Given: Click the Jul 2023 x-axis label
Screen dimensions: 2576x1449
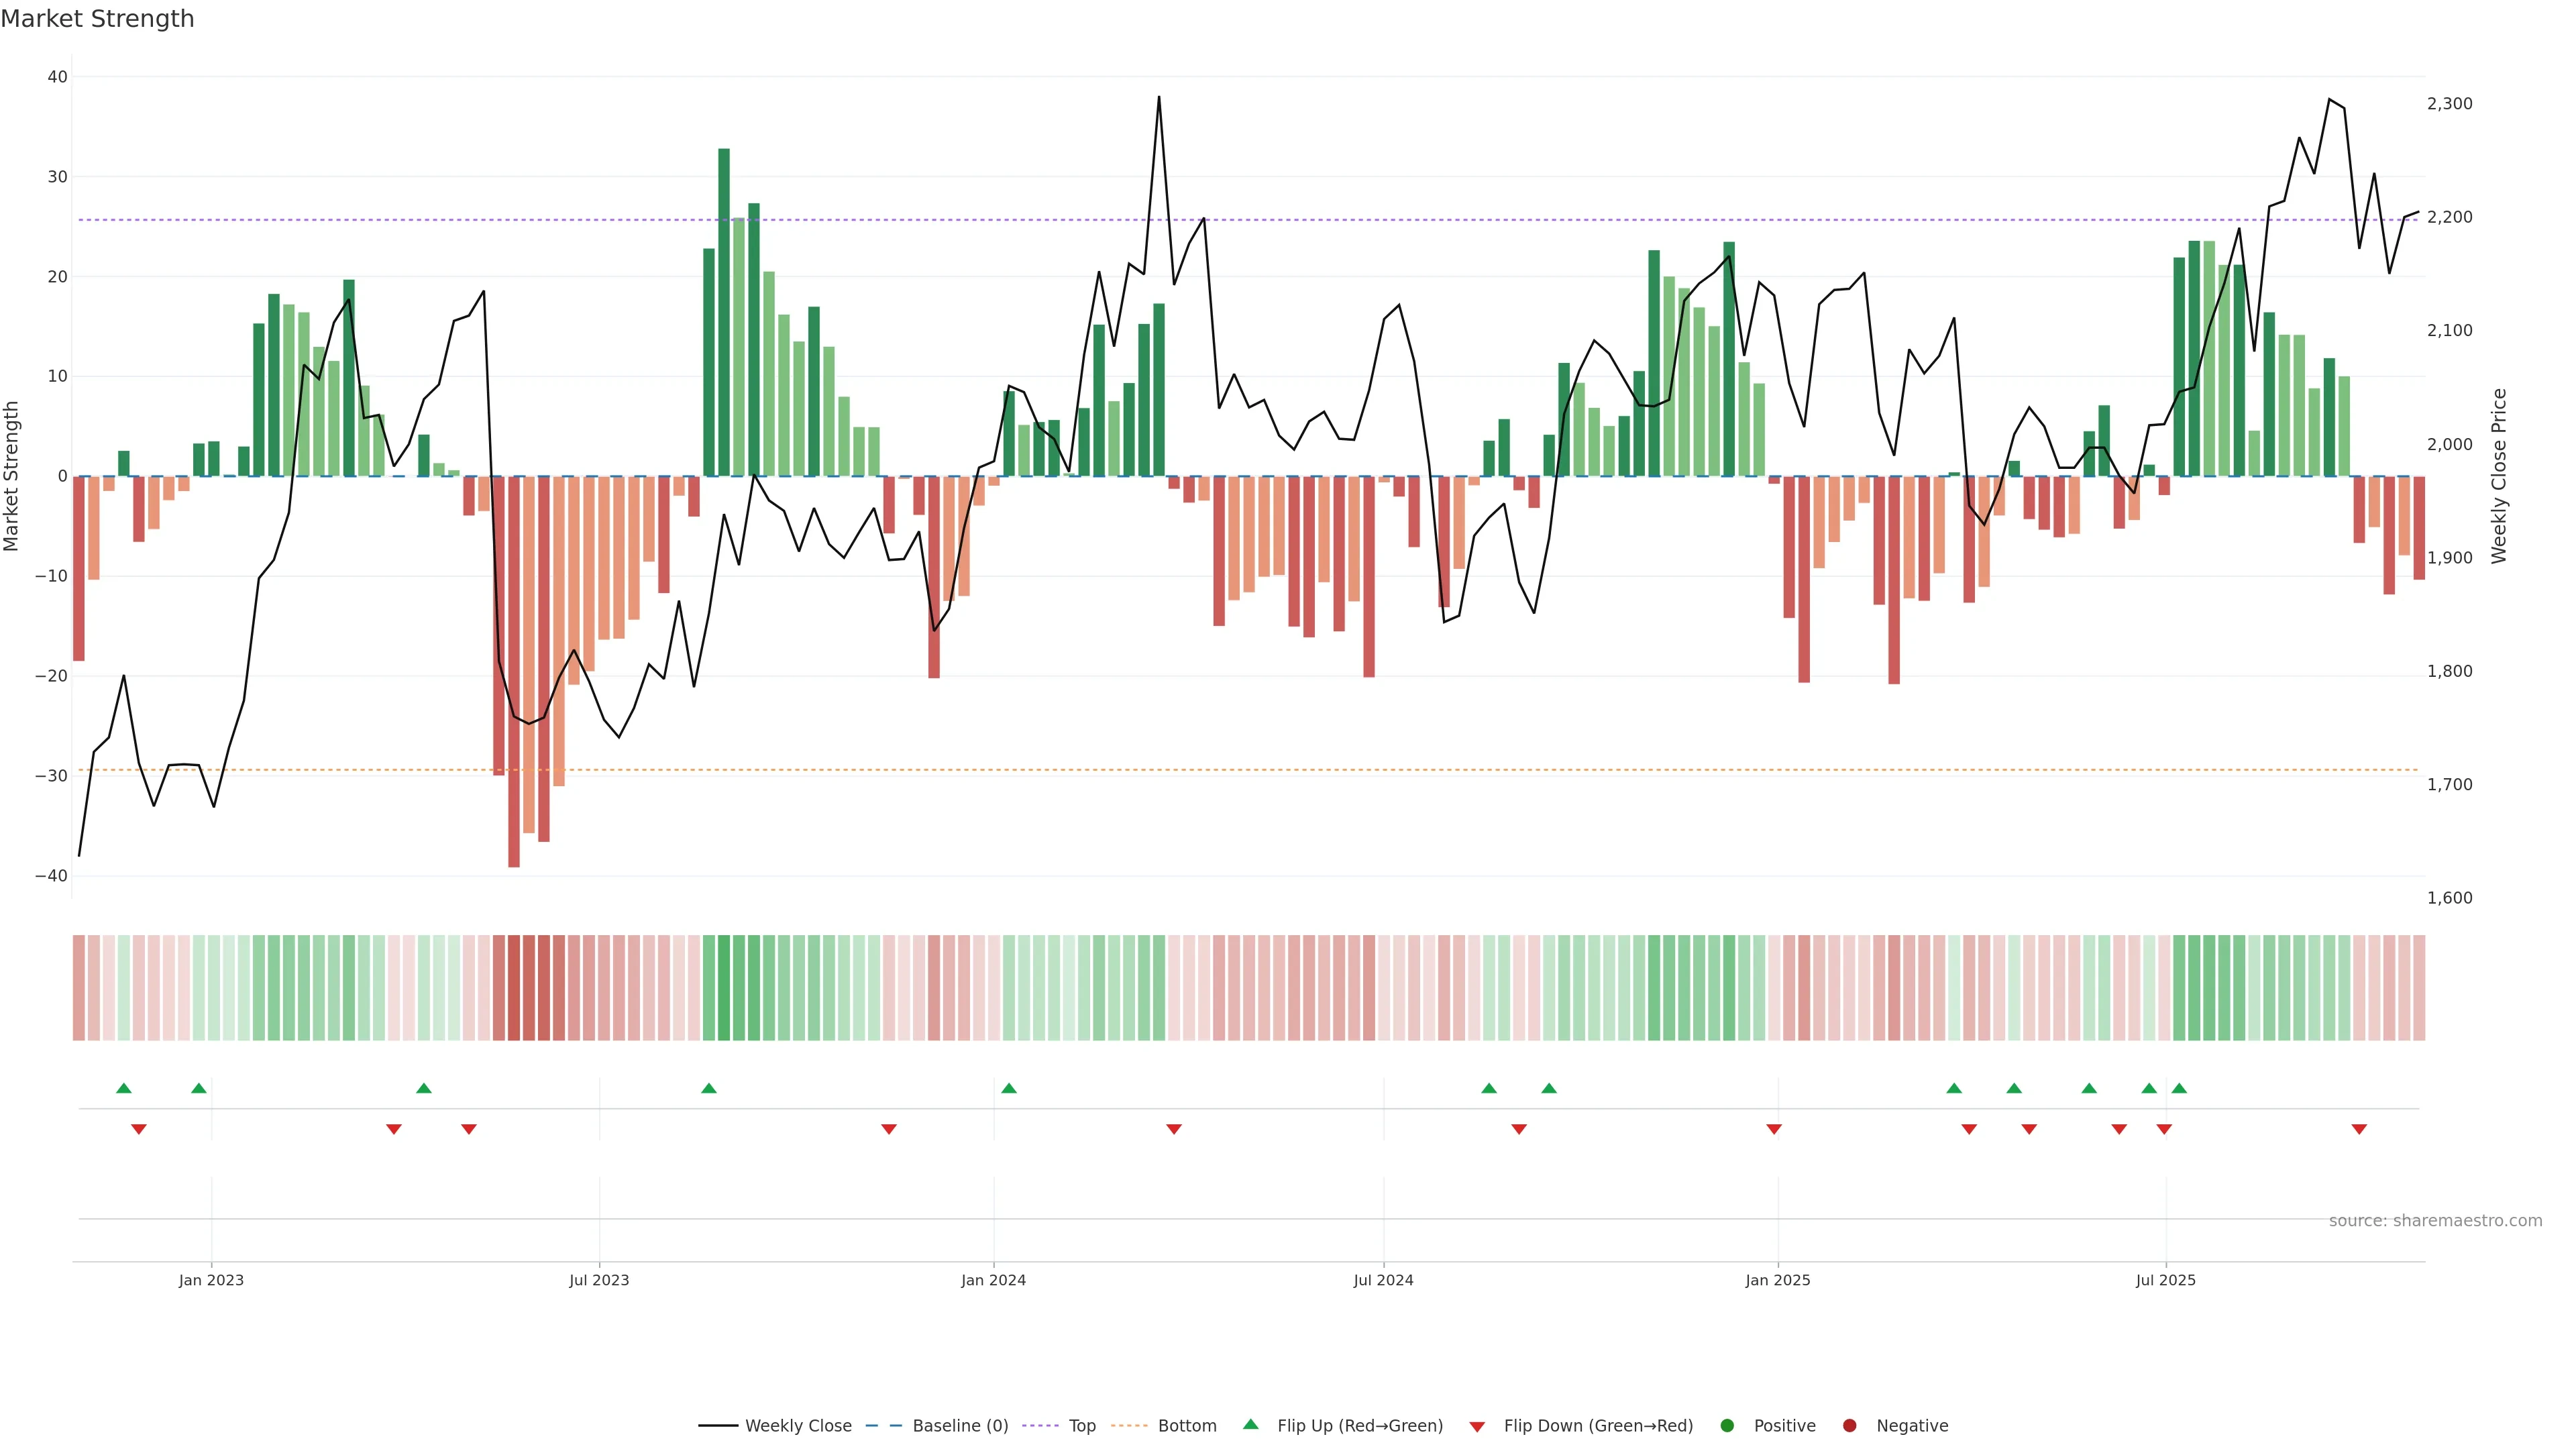Looking at the screenshot, I should pyautogui.click(x=599, y=1280).
